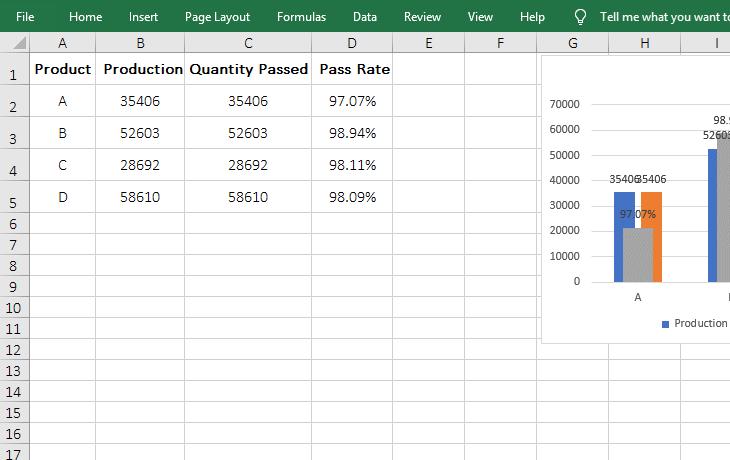Screen dimensions: 730x460
Task: Select the Formulas tab
Action: 301,17
